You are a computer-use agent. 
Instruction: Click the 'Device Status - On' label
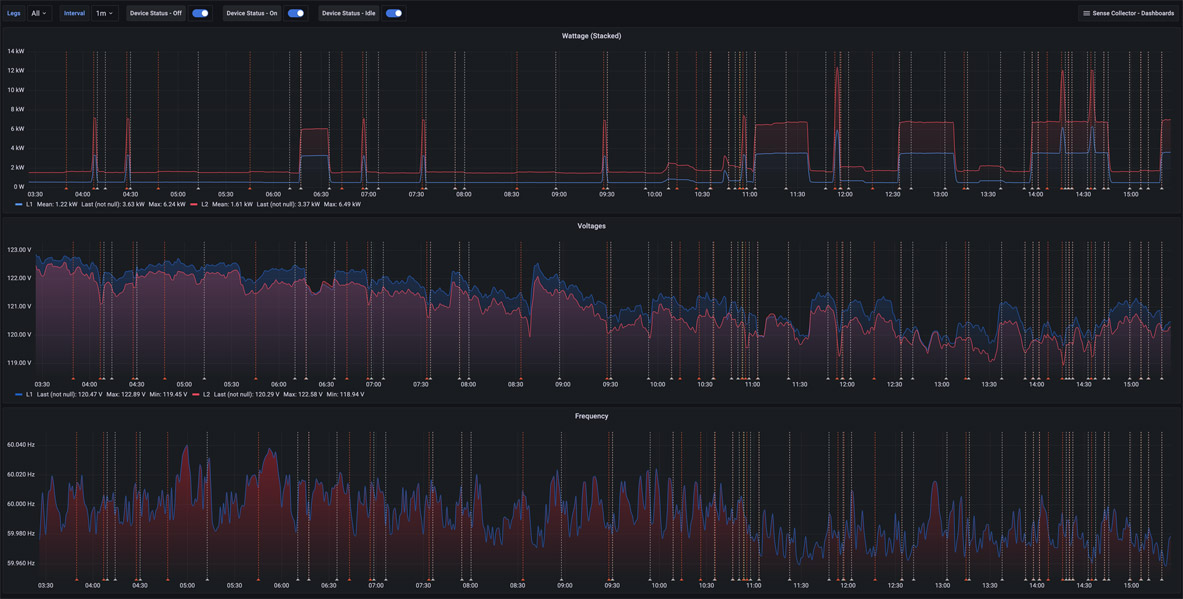tap(253, 13)
